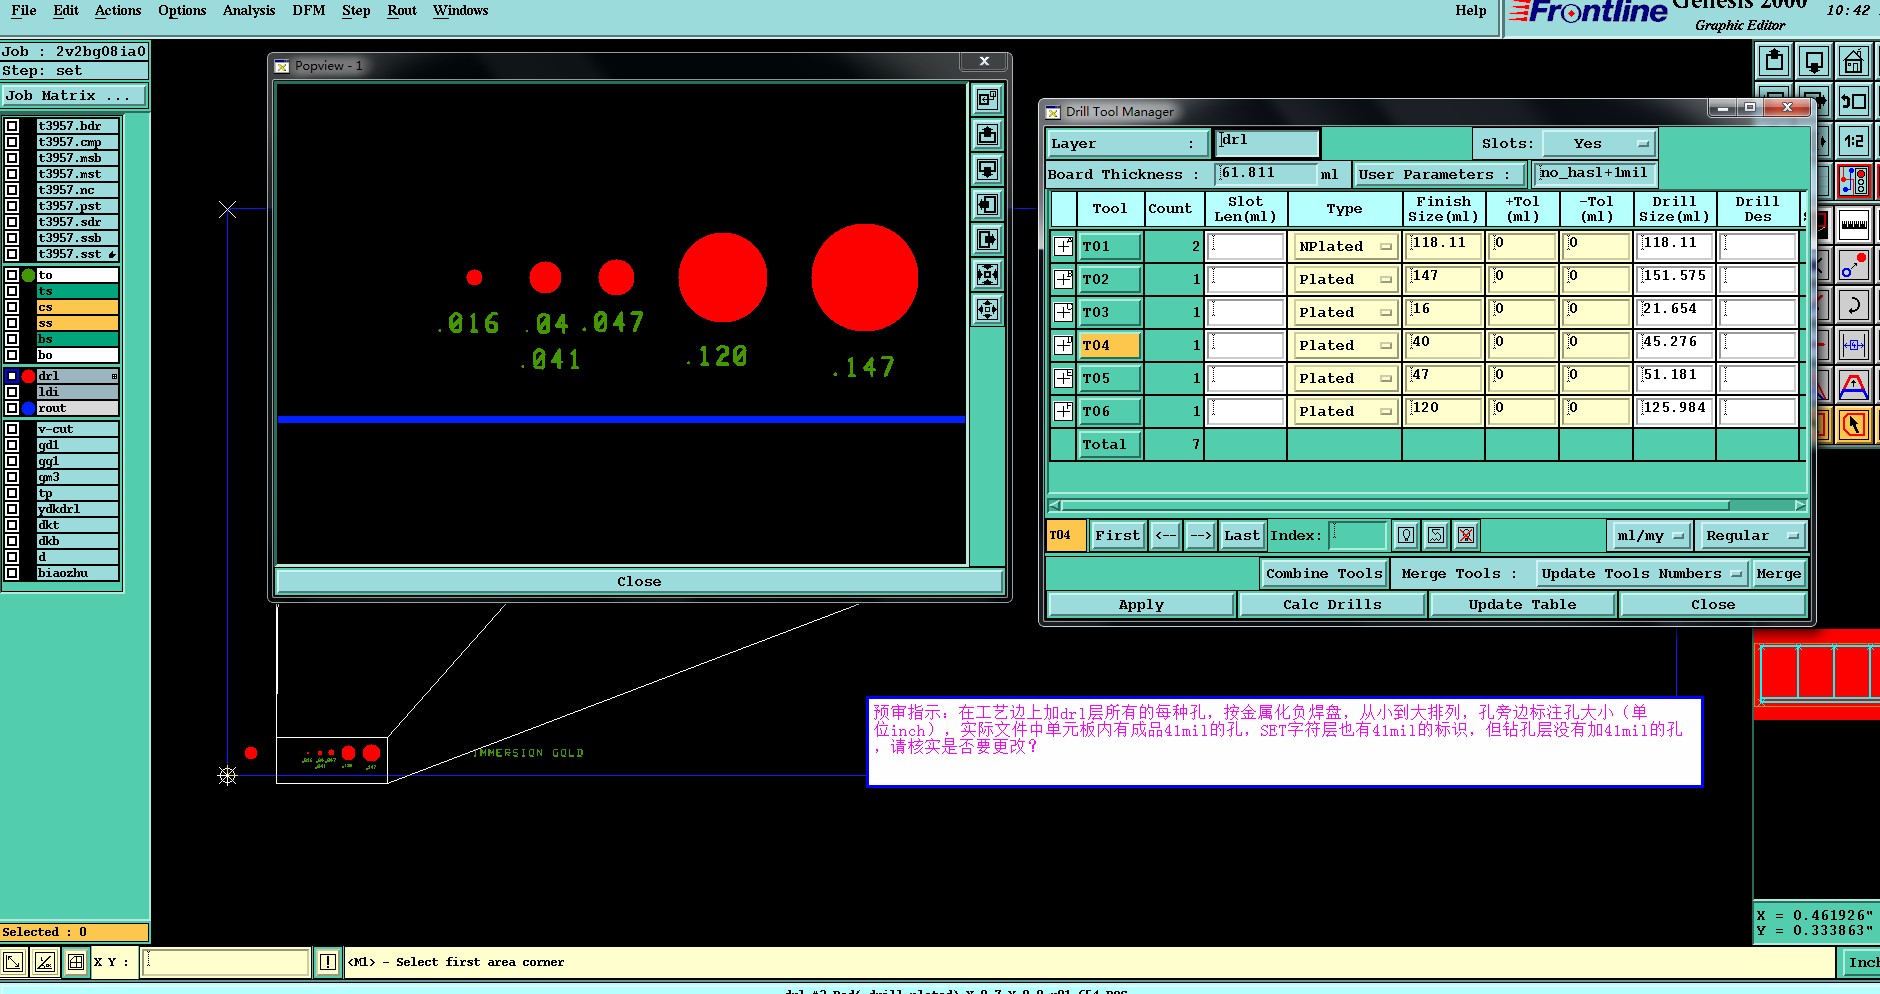Open Update Tools Numbers dropdown
1880x994 pixels.
click(1642, 573)
